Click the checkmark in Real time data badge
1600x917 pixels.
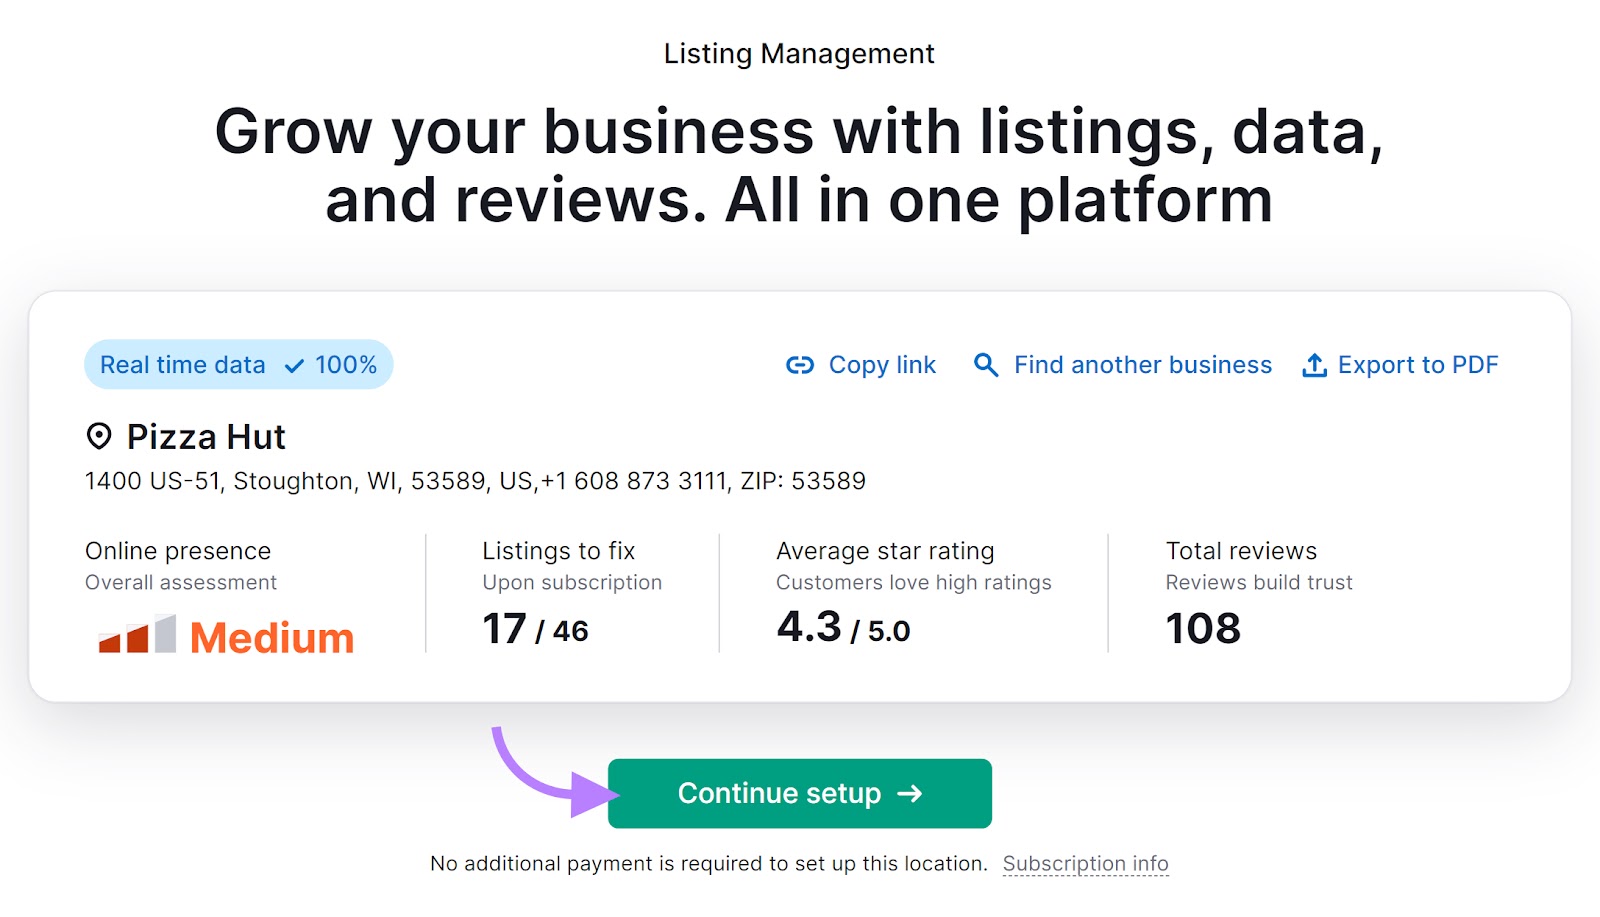pyautogui.click(x=294, y=366)
